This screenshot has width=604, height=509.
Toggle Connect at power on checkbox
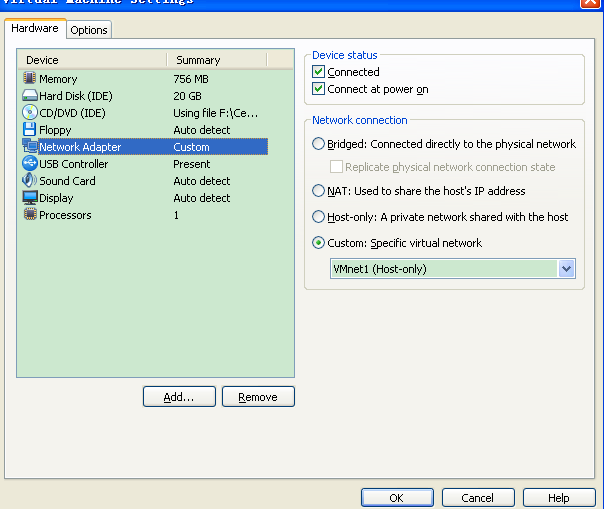(x=318, y=89)
